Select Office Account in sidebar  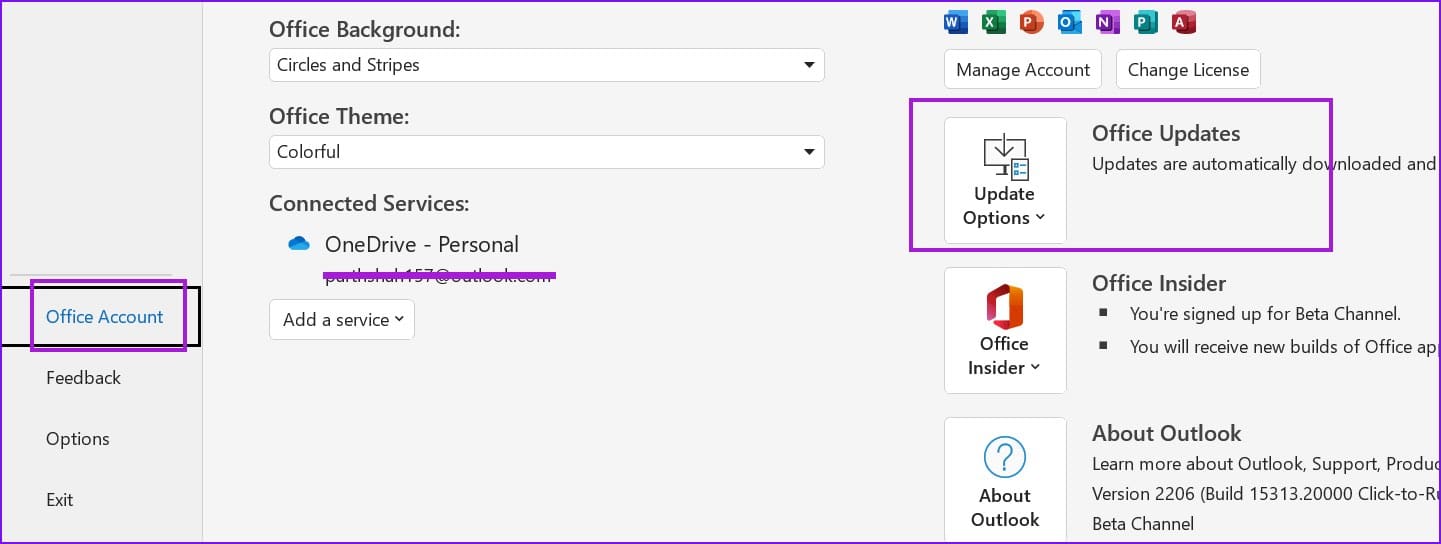coord(104,317)
